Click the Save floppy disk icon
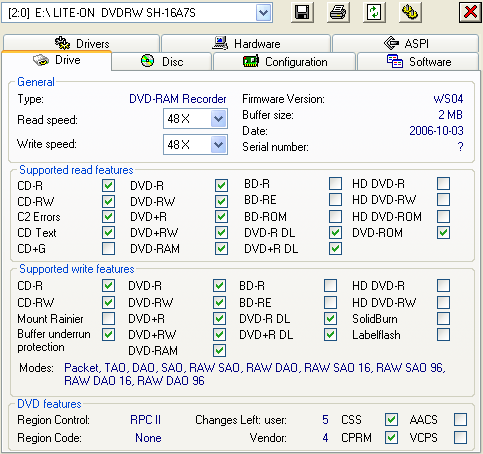This screenshot has width=483, height=454. click(302, 13)
